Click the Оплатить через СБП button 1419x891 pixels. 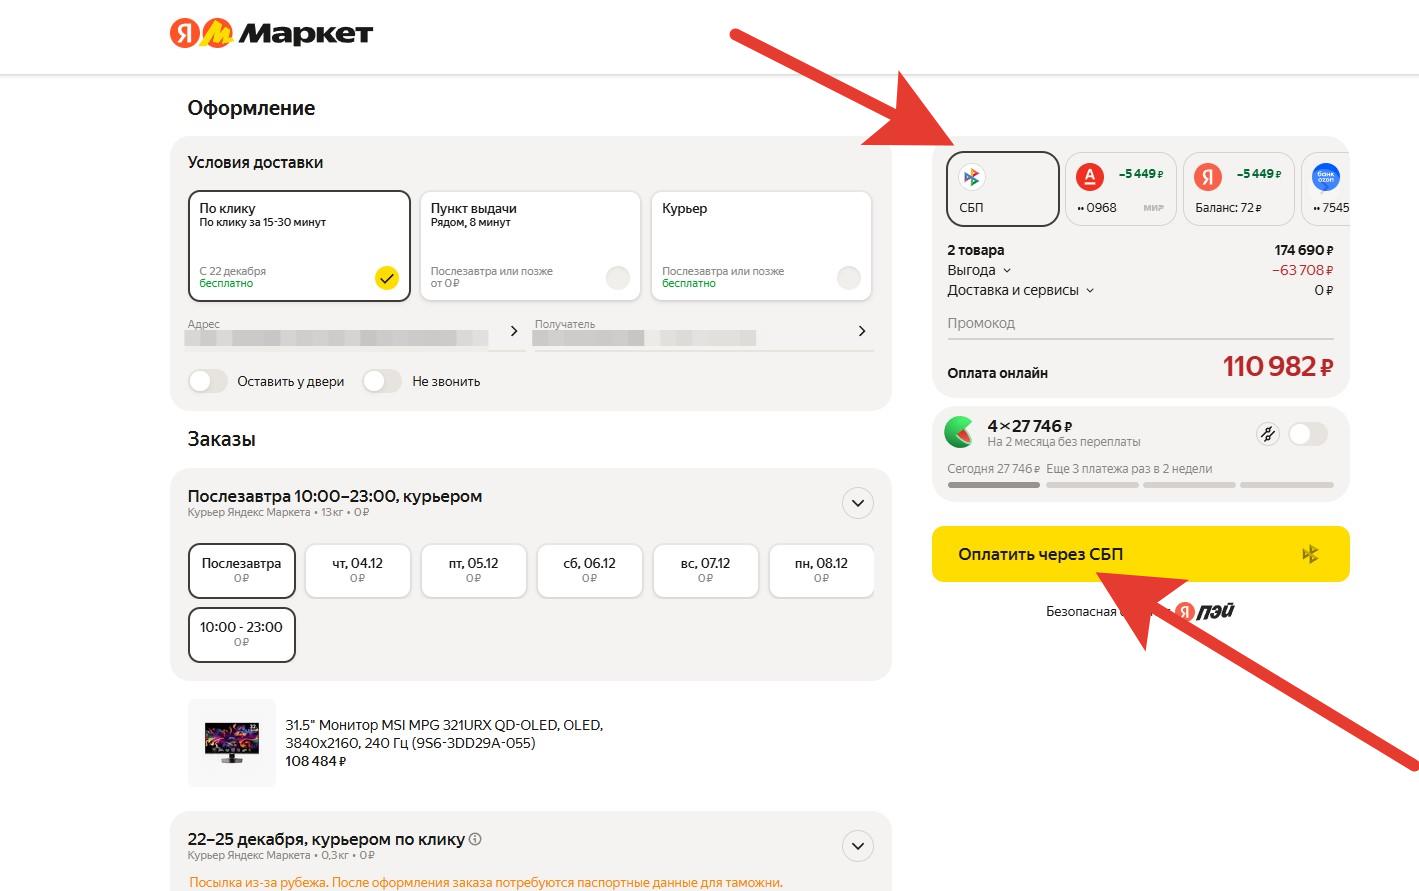[1141, 554]
